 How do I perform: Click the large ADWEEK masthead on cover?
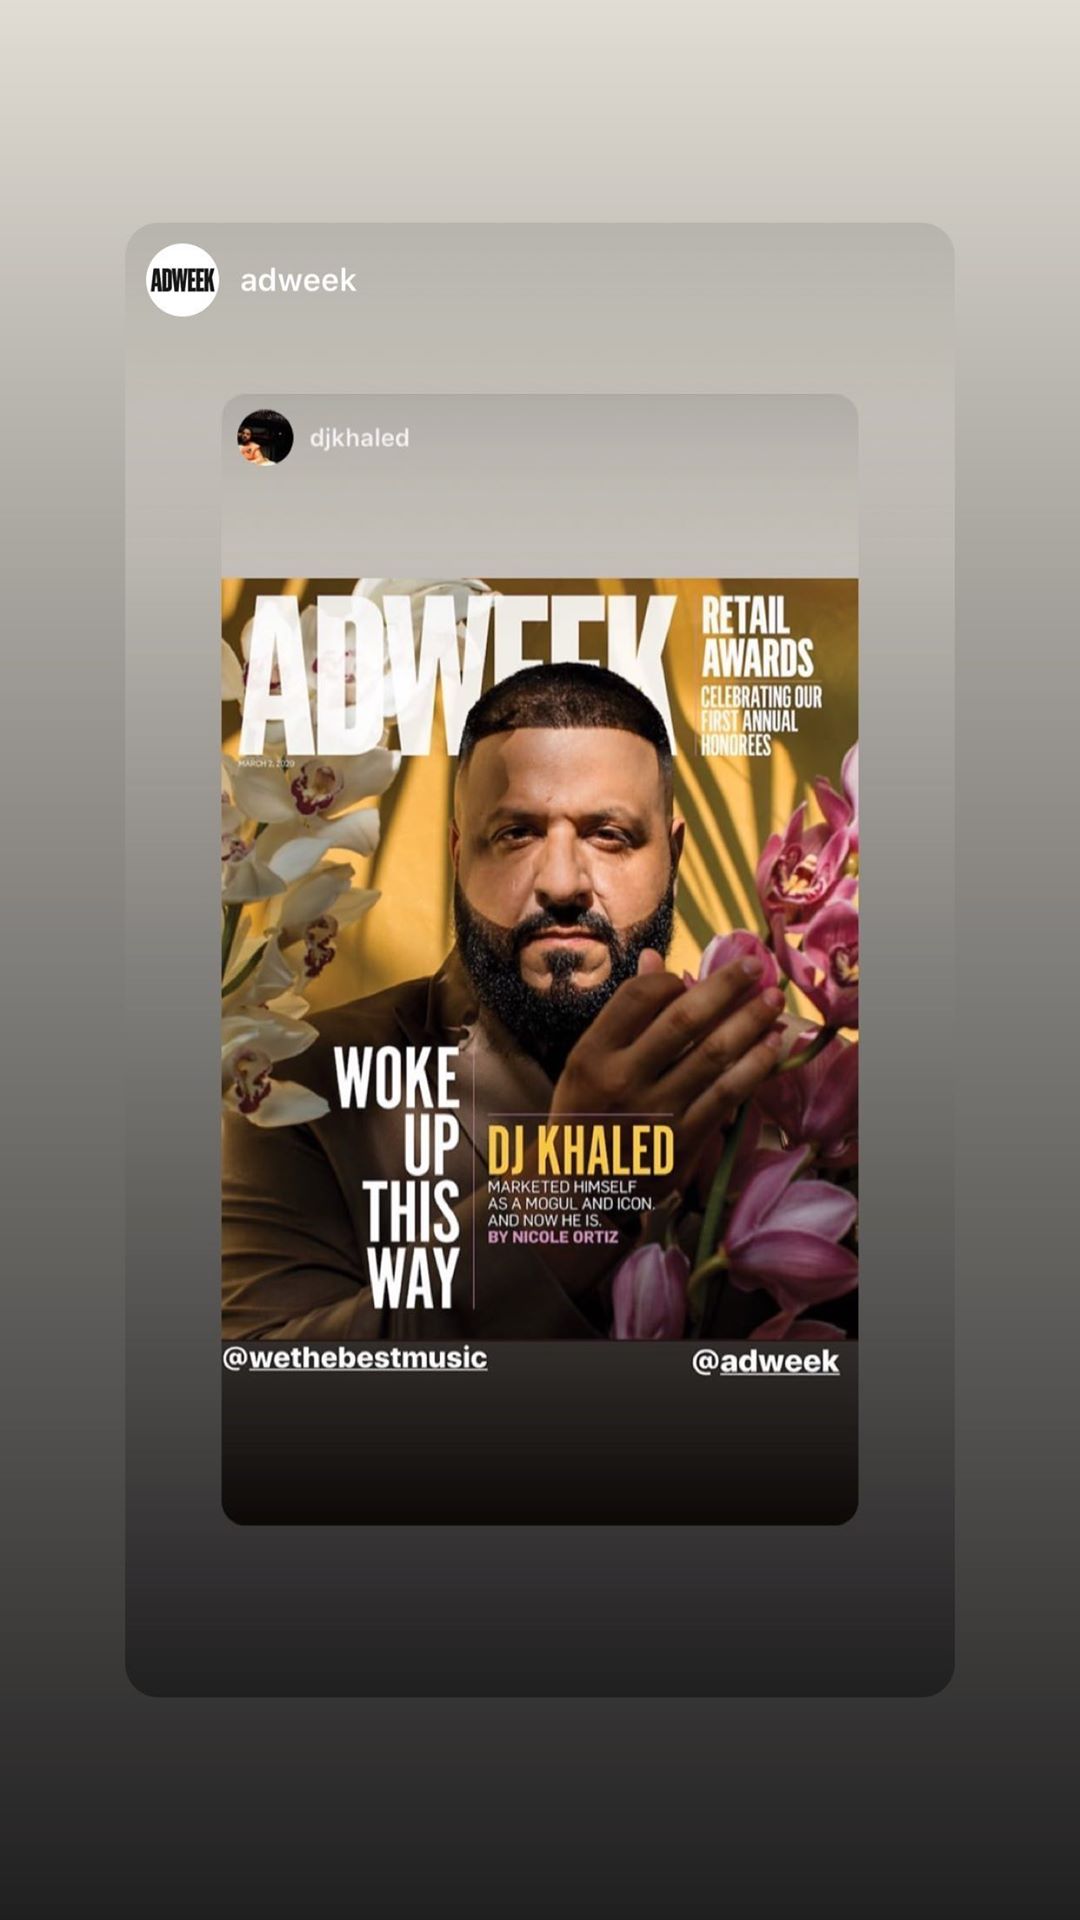tap(457, 676)
